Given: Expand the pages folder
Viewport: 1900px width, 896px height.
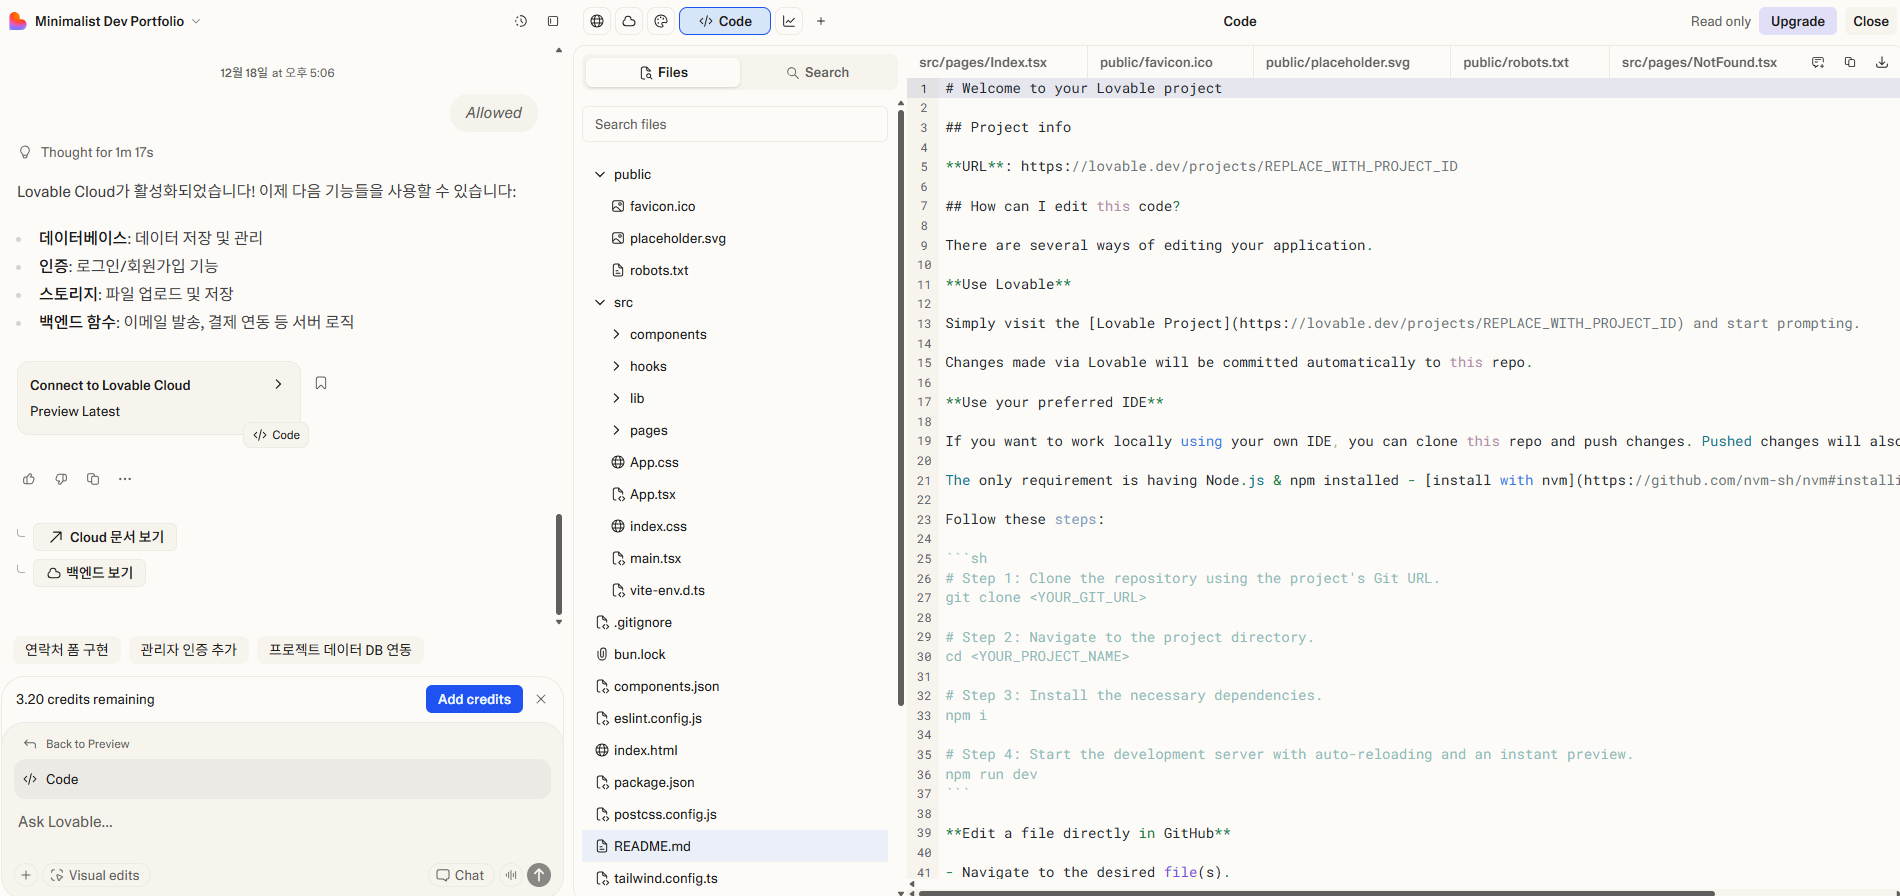Looking at the screenshot, I should (x=616, y=430).
